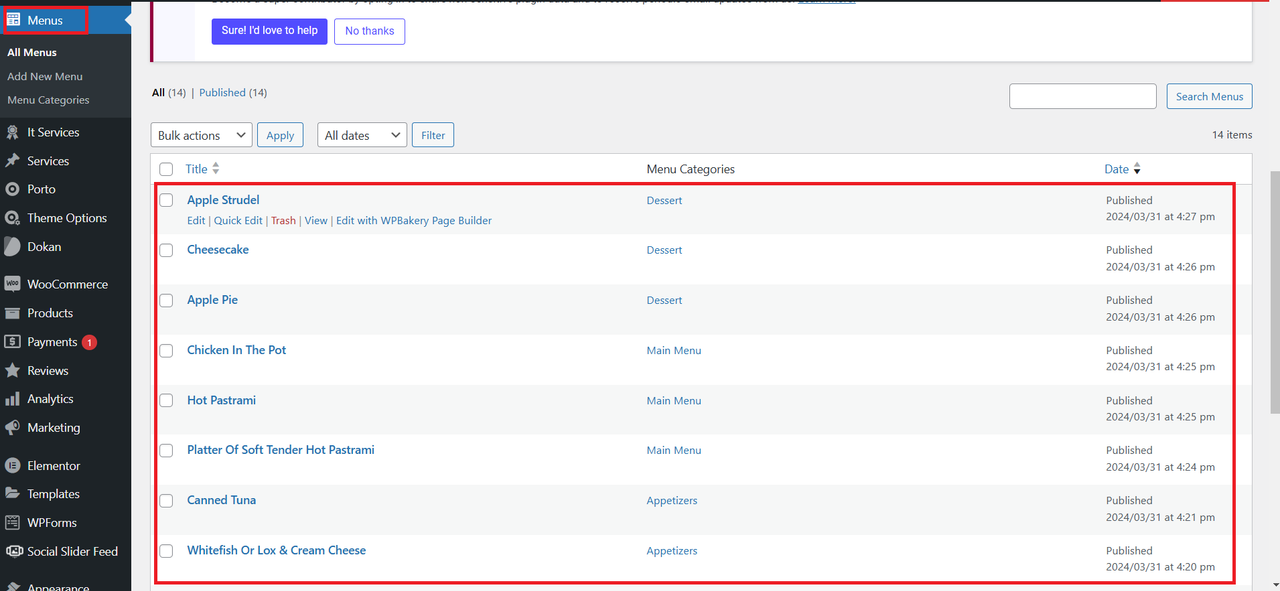Click the Payments dollar icon
The height and width of the screenshot is (591, 1280).
pyautogui.click(x=13, y=342)
